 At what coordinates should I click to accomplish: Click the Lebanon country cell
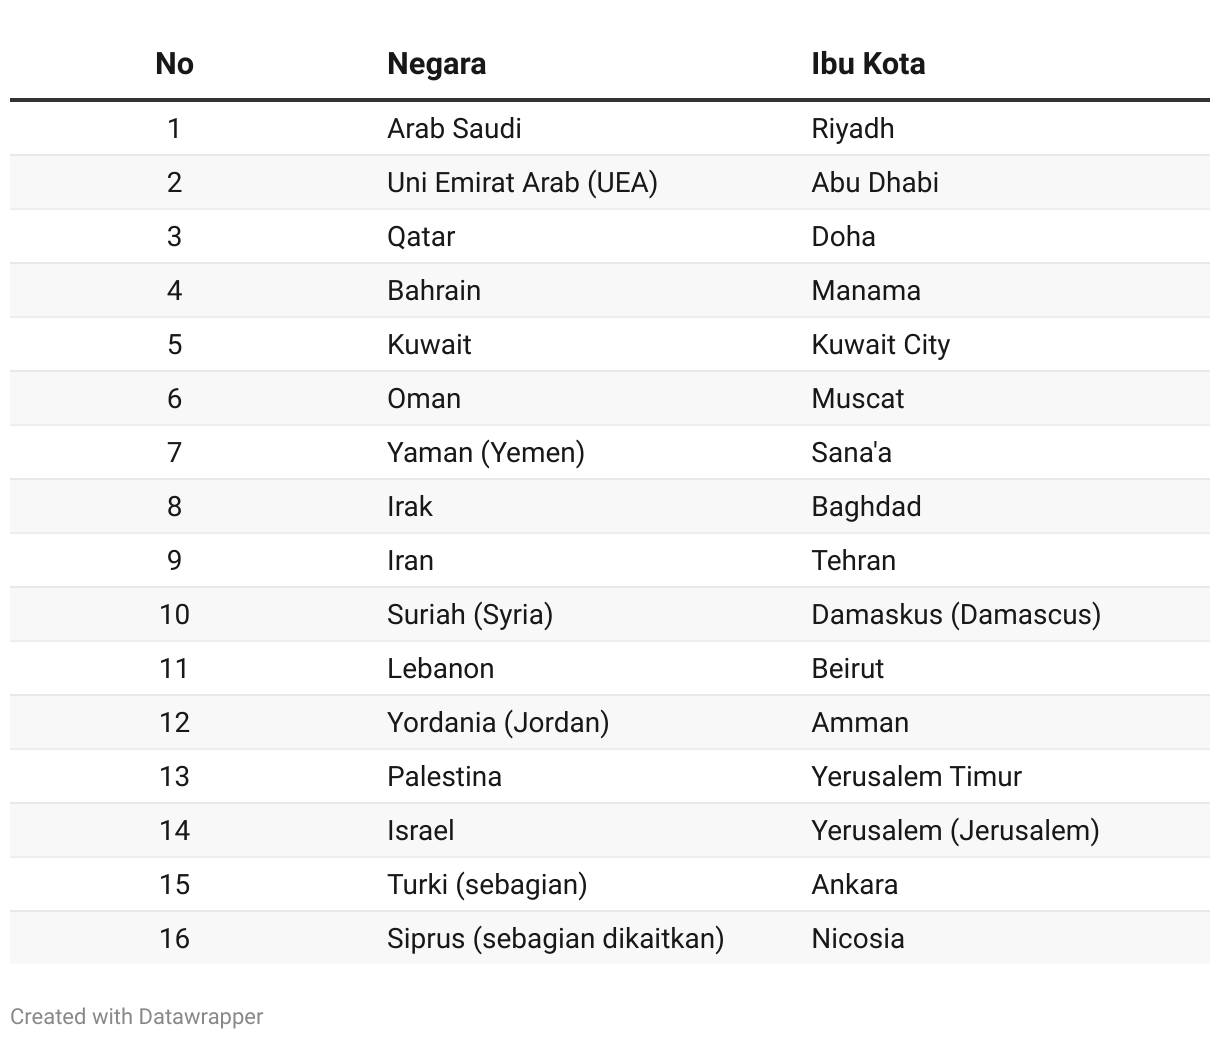point(441,669)
